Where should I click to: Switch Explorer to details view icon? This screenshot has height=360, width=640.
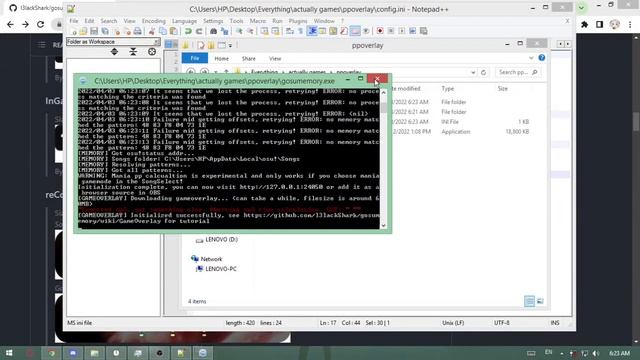pos(529,301)
